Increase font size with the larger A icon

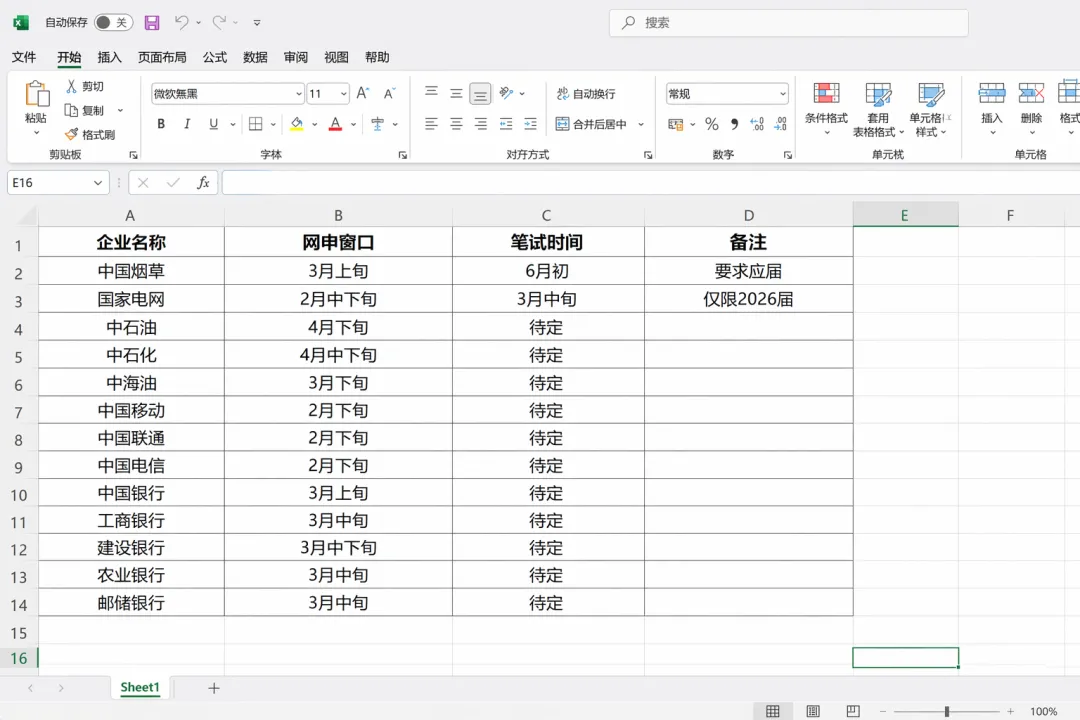click(x=363, y=94)
